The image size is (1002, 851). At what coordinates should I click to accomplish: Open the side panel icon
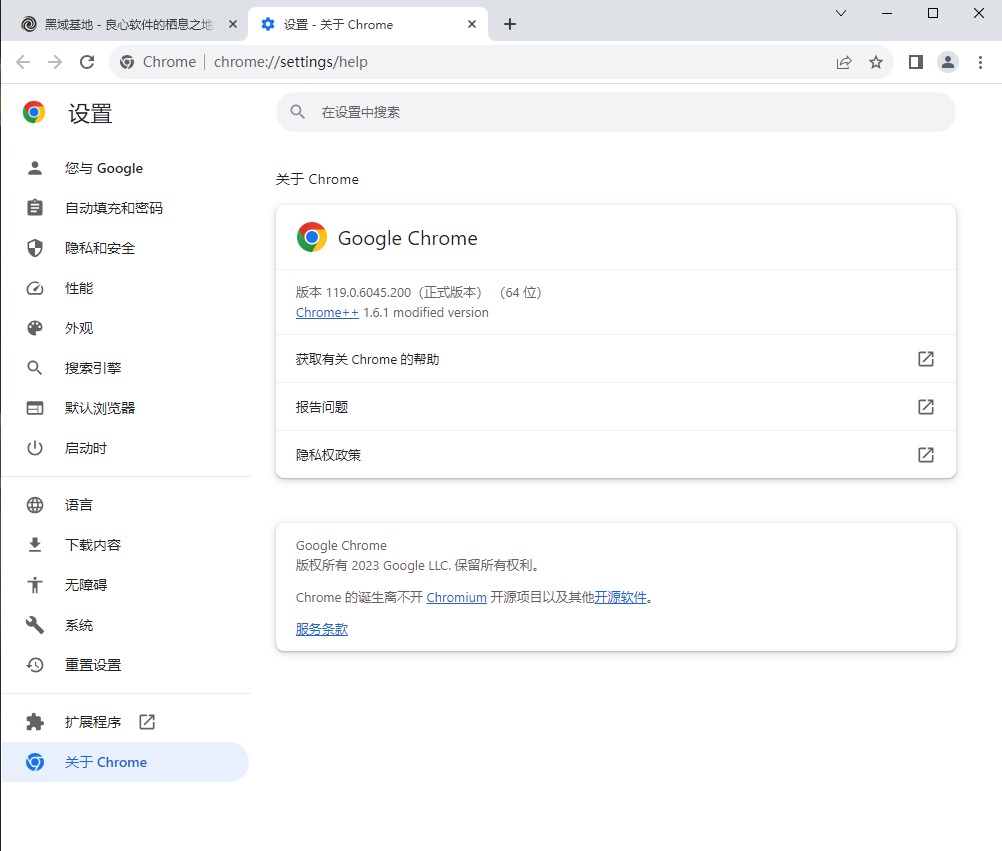pos(916,62)
